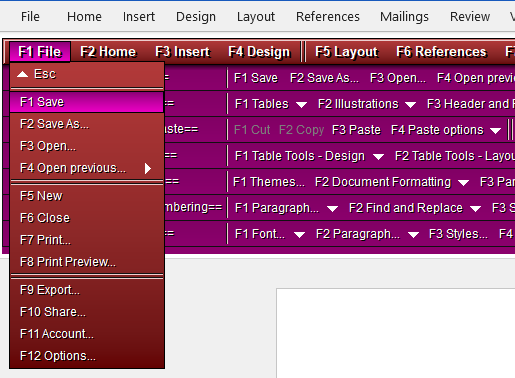
Task: Click the up triangle beside Esc
Action: pos(22,74)
